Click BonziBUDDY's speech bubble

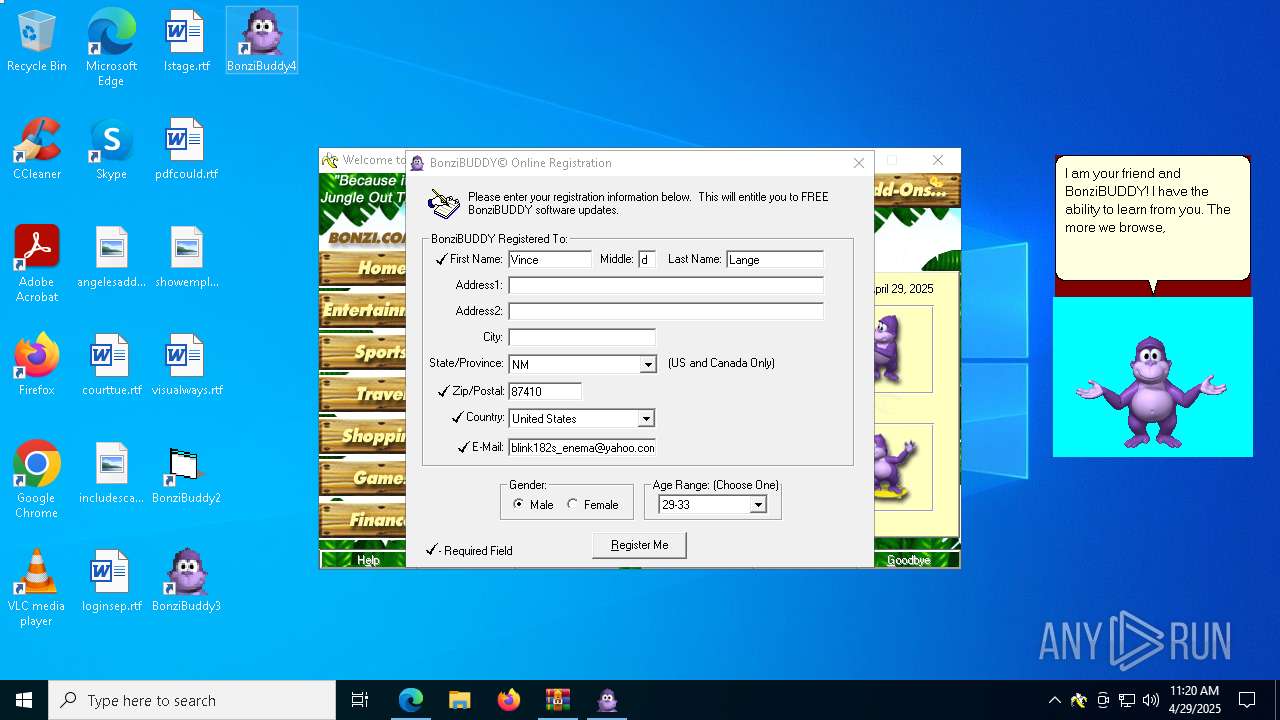click(1153, 218)
